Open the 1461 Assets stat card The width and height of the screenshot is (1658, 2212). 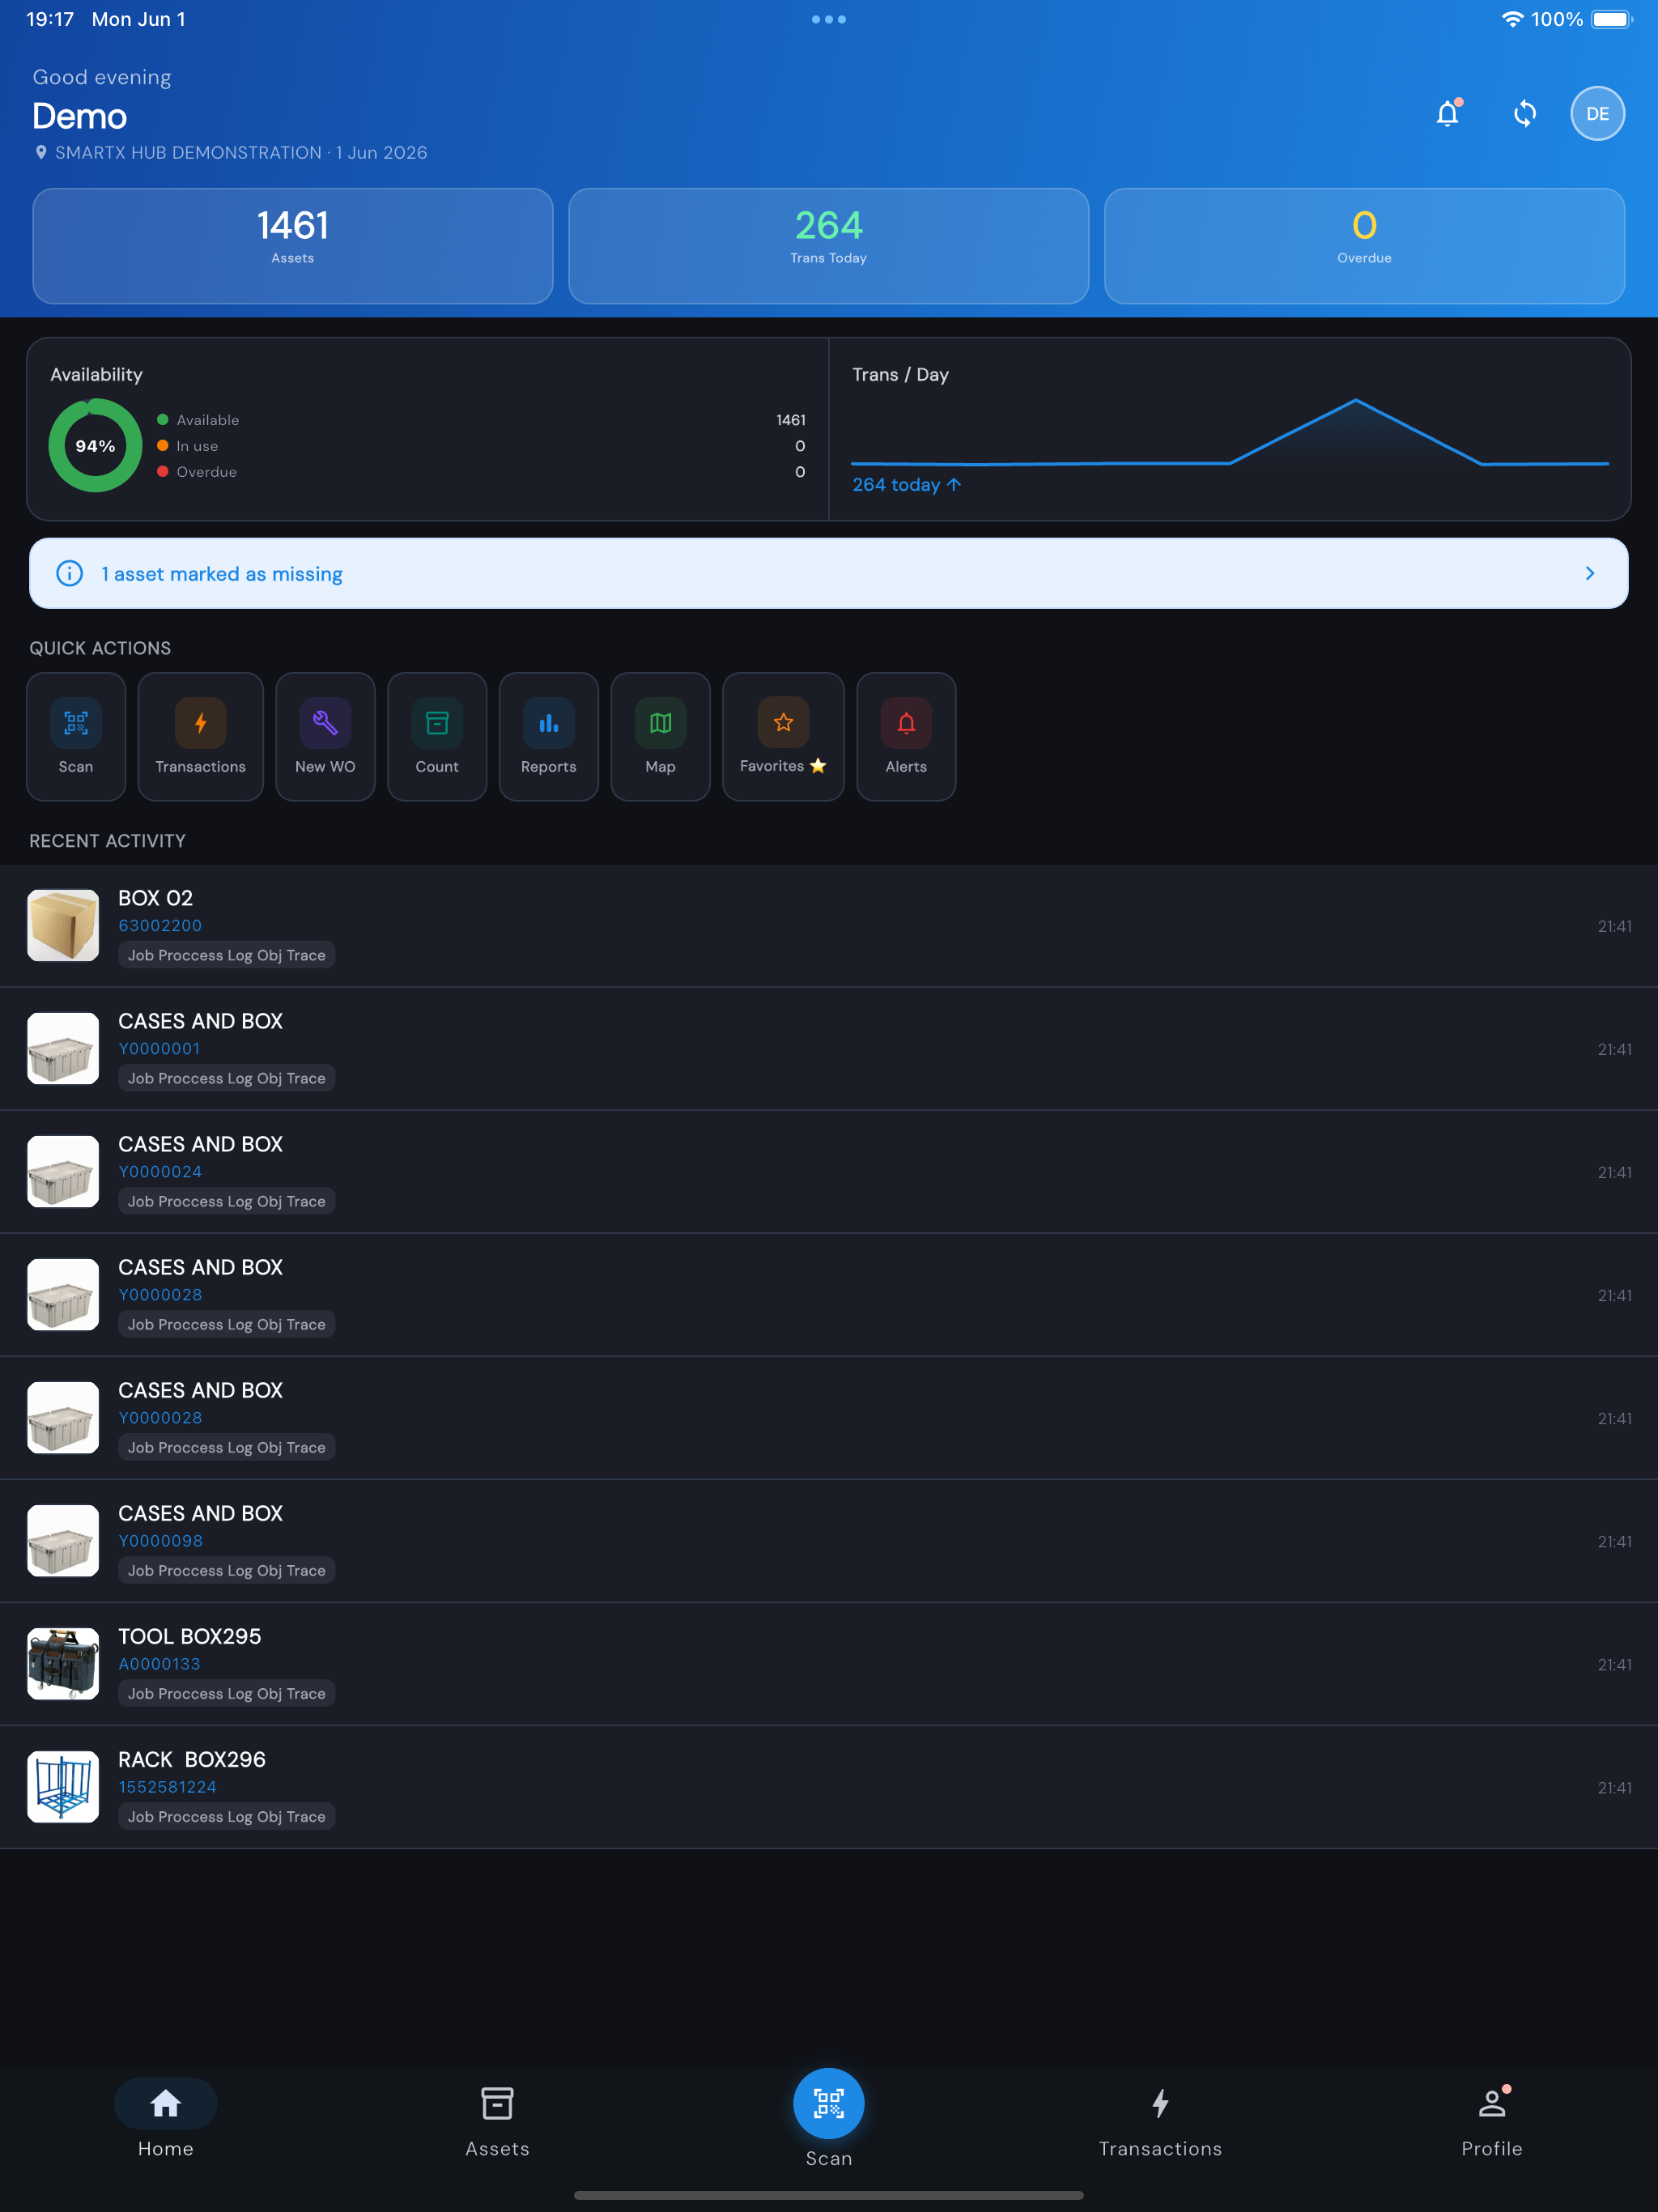pos(293,246)
